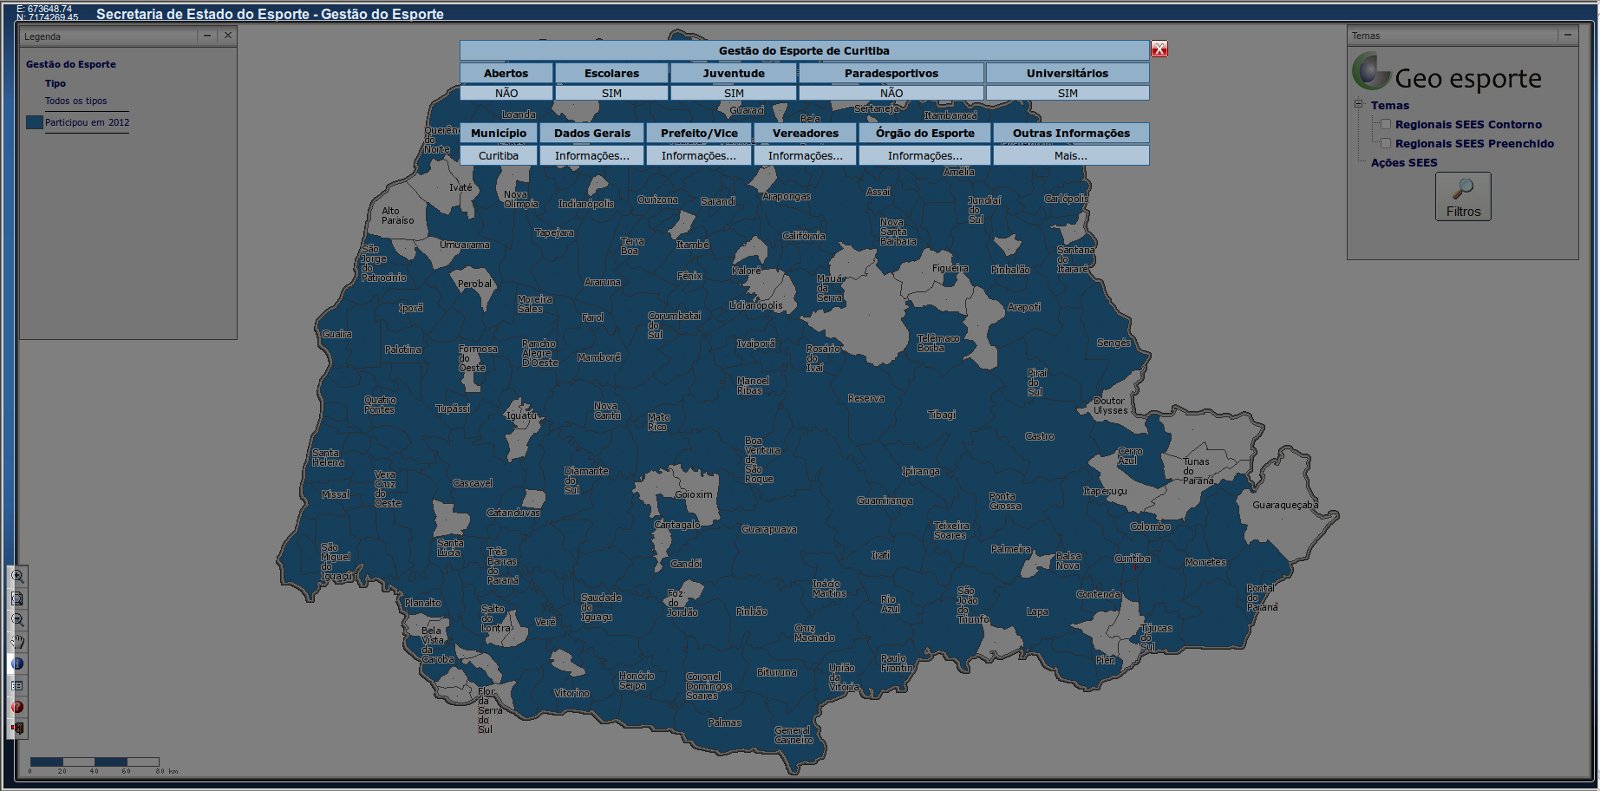The width and height of the screenshot is (1600, 791).
Task: Click the Participou em 2012 blue swatch
Action: point(34,123)
